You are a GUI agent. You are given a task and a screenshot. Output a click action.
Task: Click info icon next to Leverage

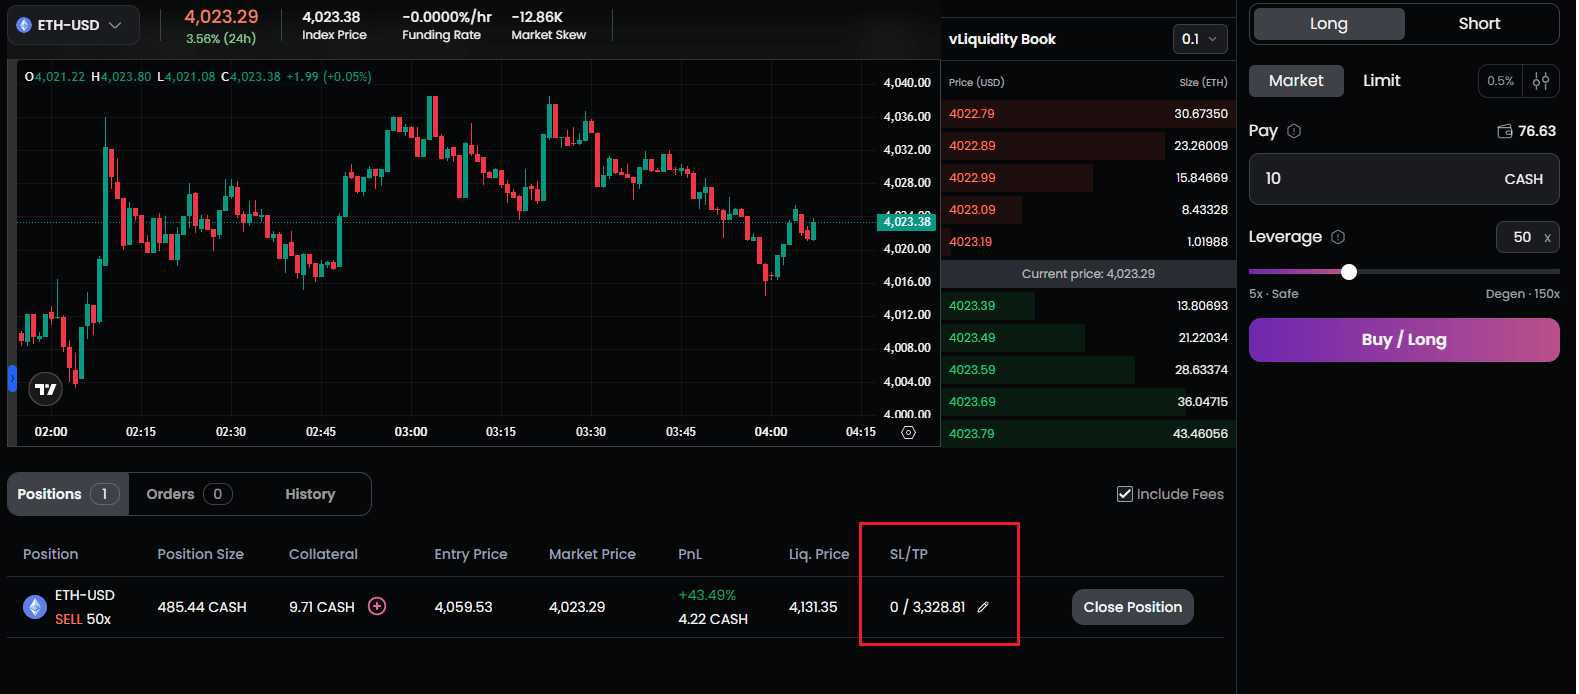coord(1338,237)
